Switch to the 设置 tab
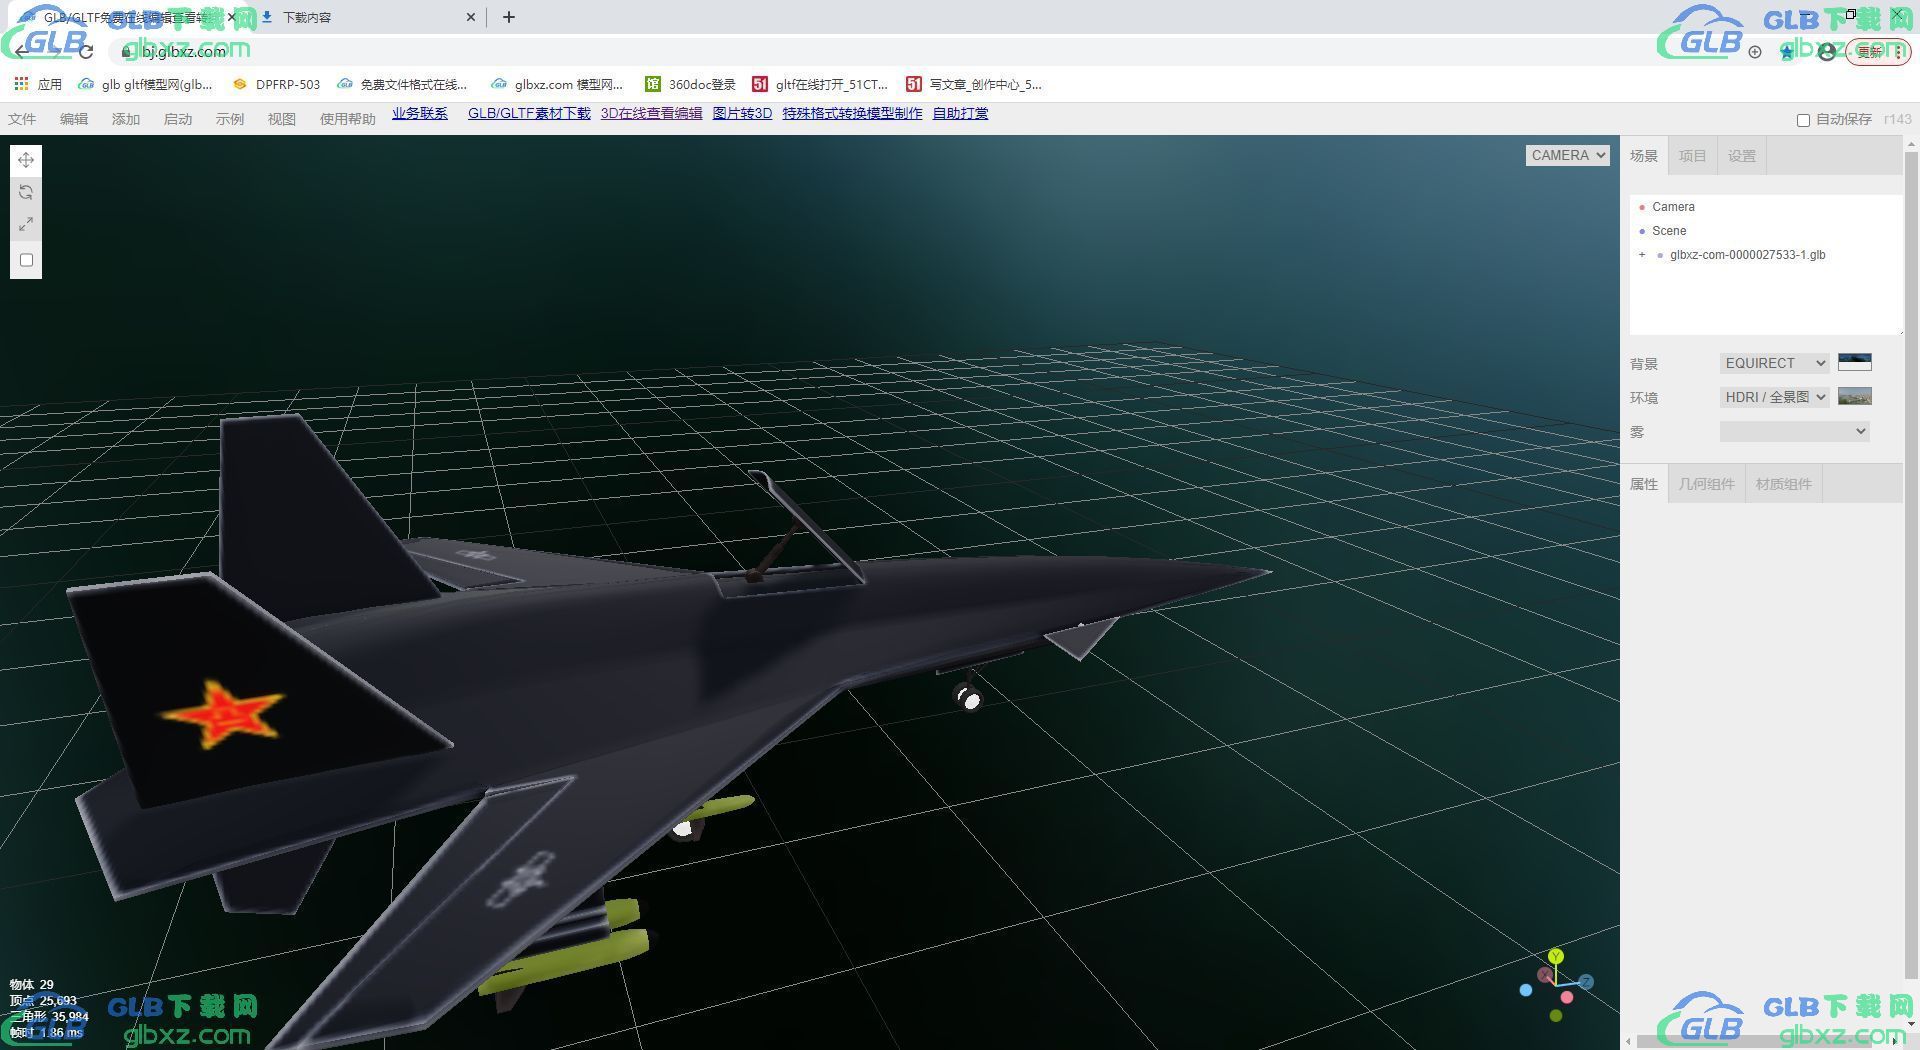Image resolution: width=1920 pixels, height=1050 pixels. click(1742, 156)
